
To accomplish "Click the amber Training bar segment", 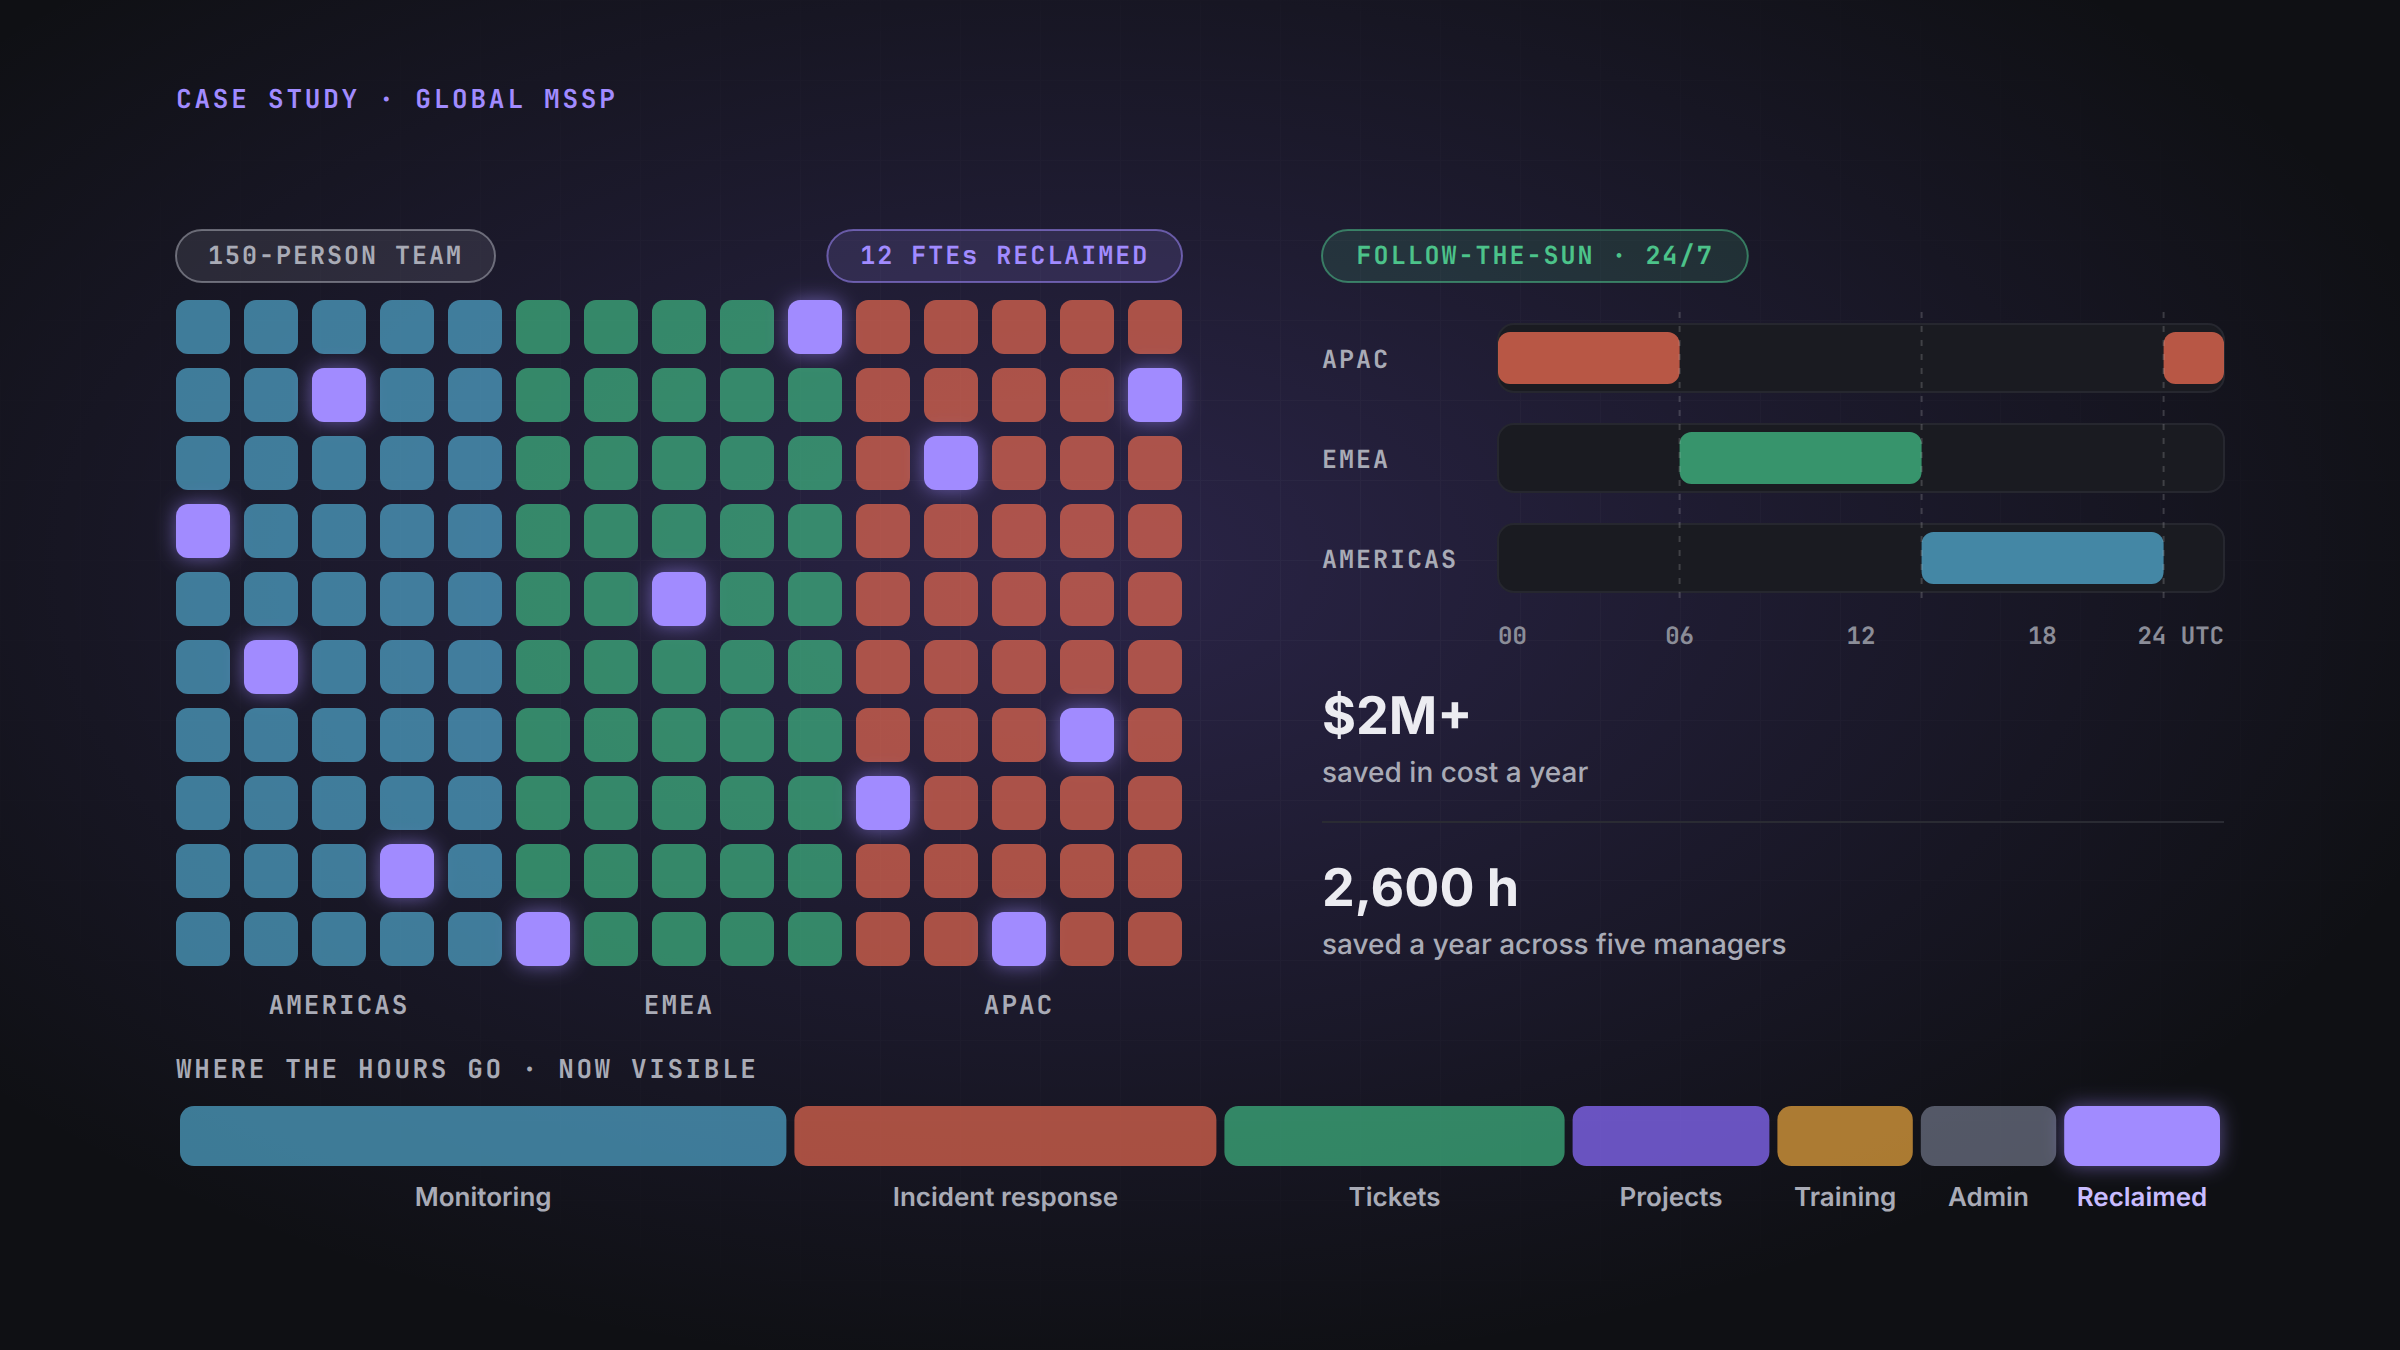I will click(1845, 1136).
